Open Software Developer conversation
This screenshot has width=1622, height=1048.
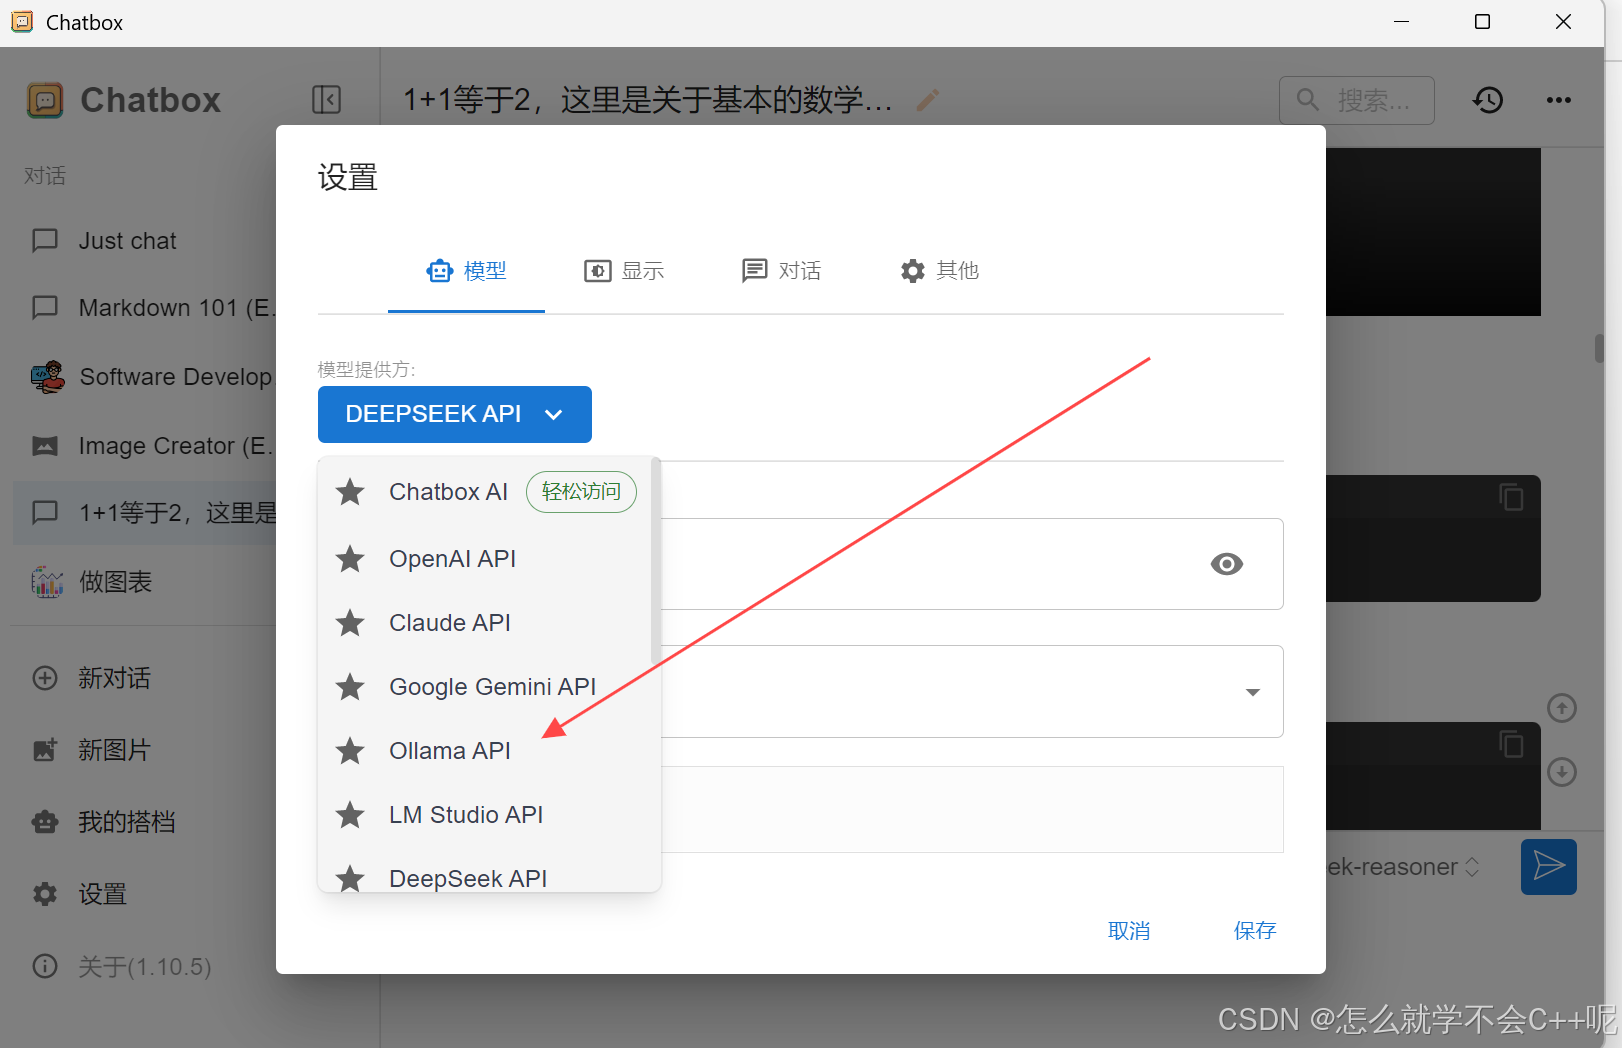click(145, 377)
